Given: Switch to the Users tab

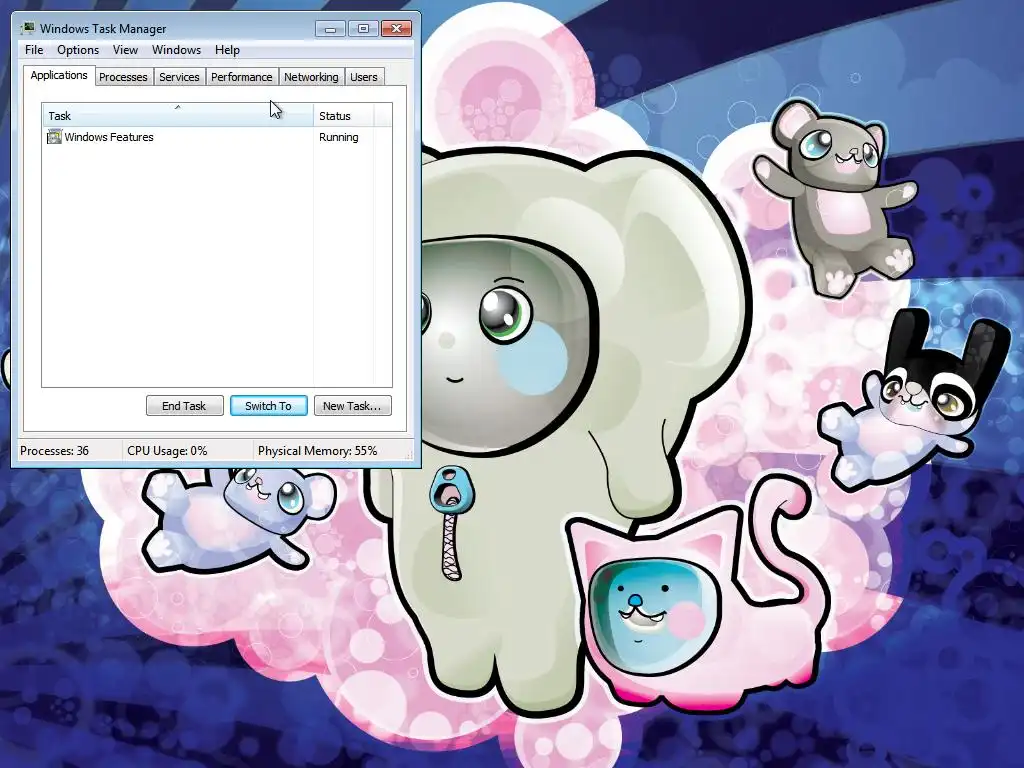Looking at the screenshot, I should click(364, 77).
